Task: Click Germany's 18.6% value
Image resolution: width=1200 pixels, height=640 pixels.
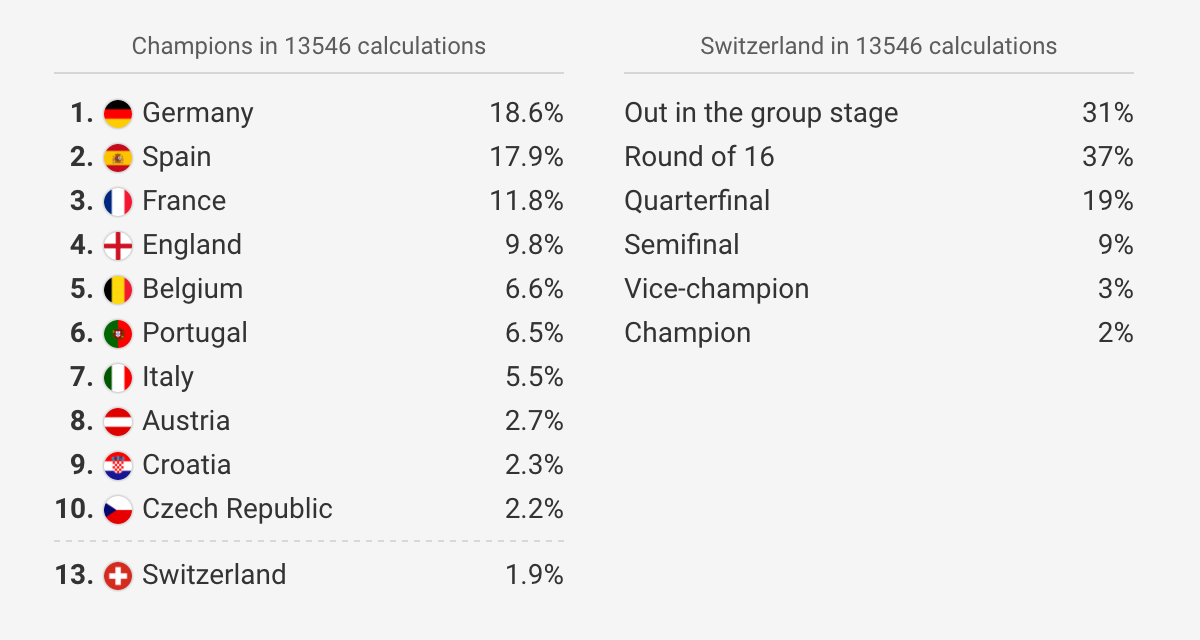Action: click(x=526, y=113)
